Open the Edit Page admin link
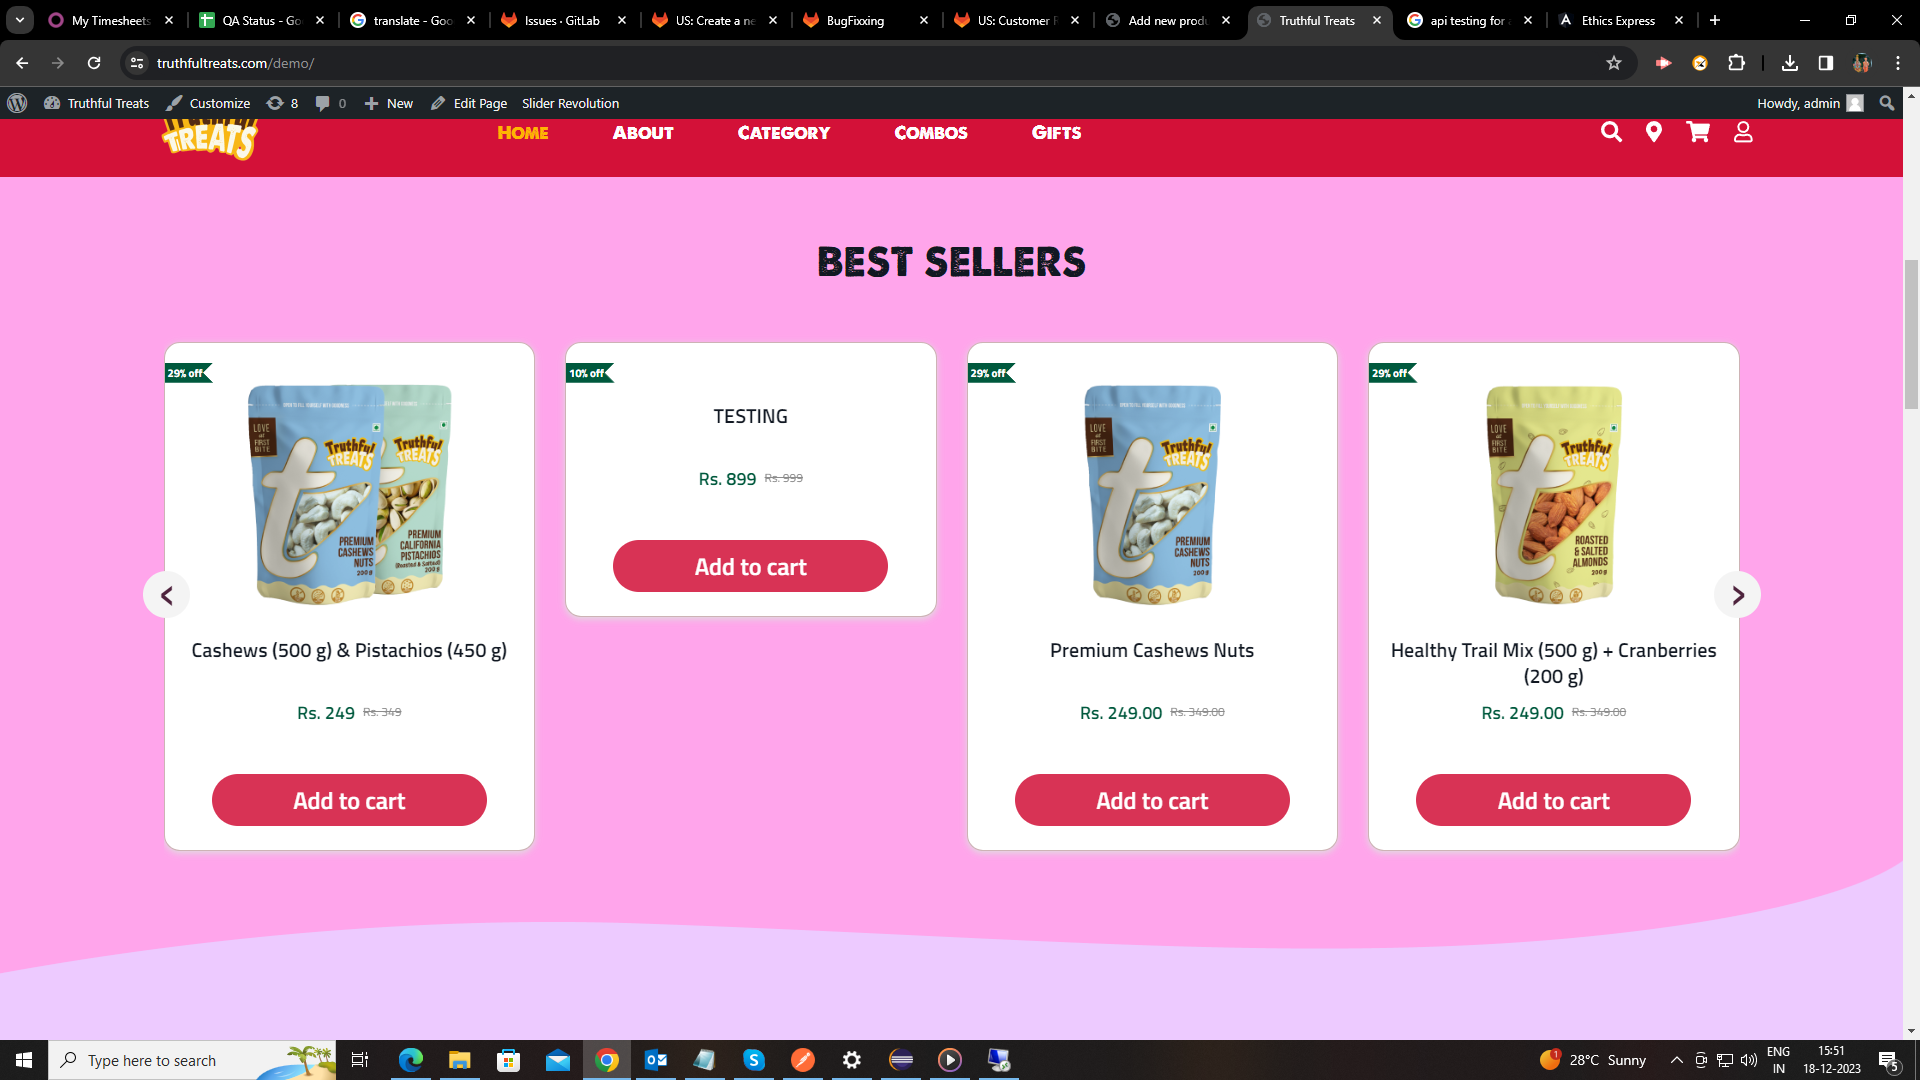The width and height of the screenshot is (1920, 1080). tap(469, 103)
